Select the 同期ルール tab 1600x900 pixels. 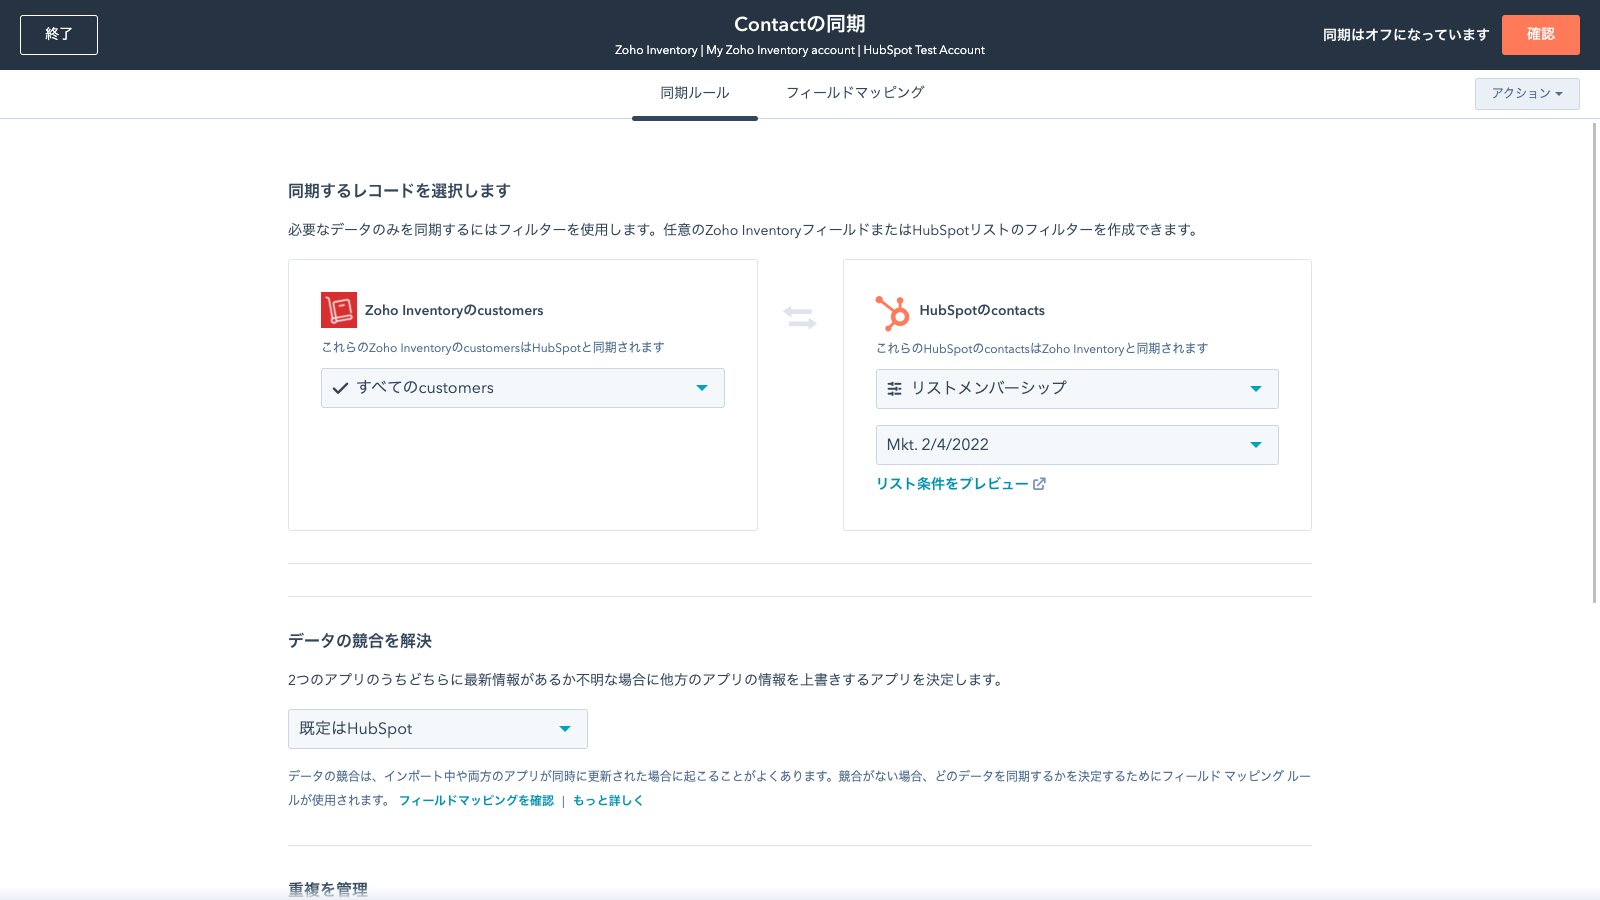(x=694, y=92)
